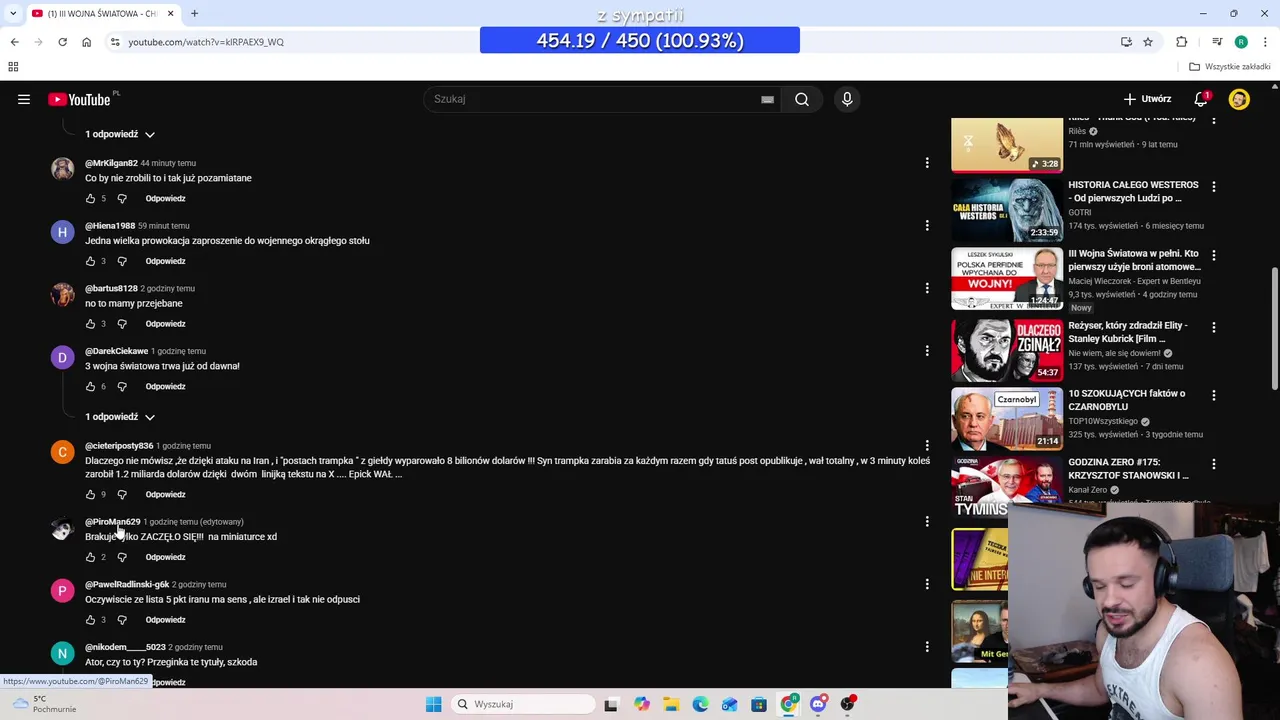Click the search magnifier button
1280x720 pixels.
click(802, 99)
